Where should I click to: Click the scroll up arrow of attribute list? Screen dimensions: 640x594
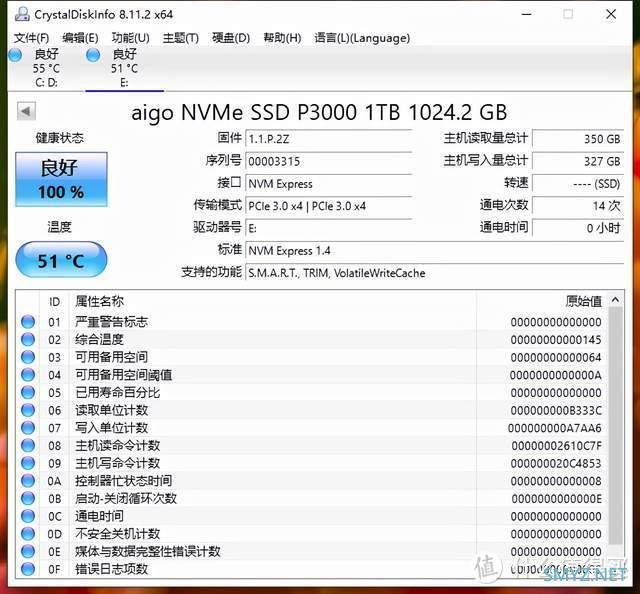click(615, 300)
